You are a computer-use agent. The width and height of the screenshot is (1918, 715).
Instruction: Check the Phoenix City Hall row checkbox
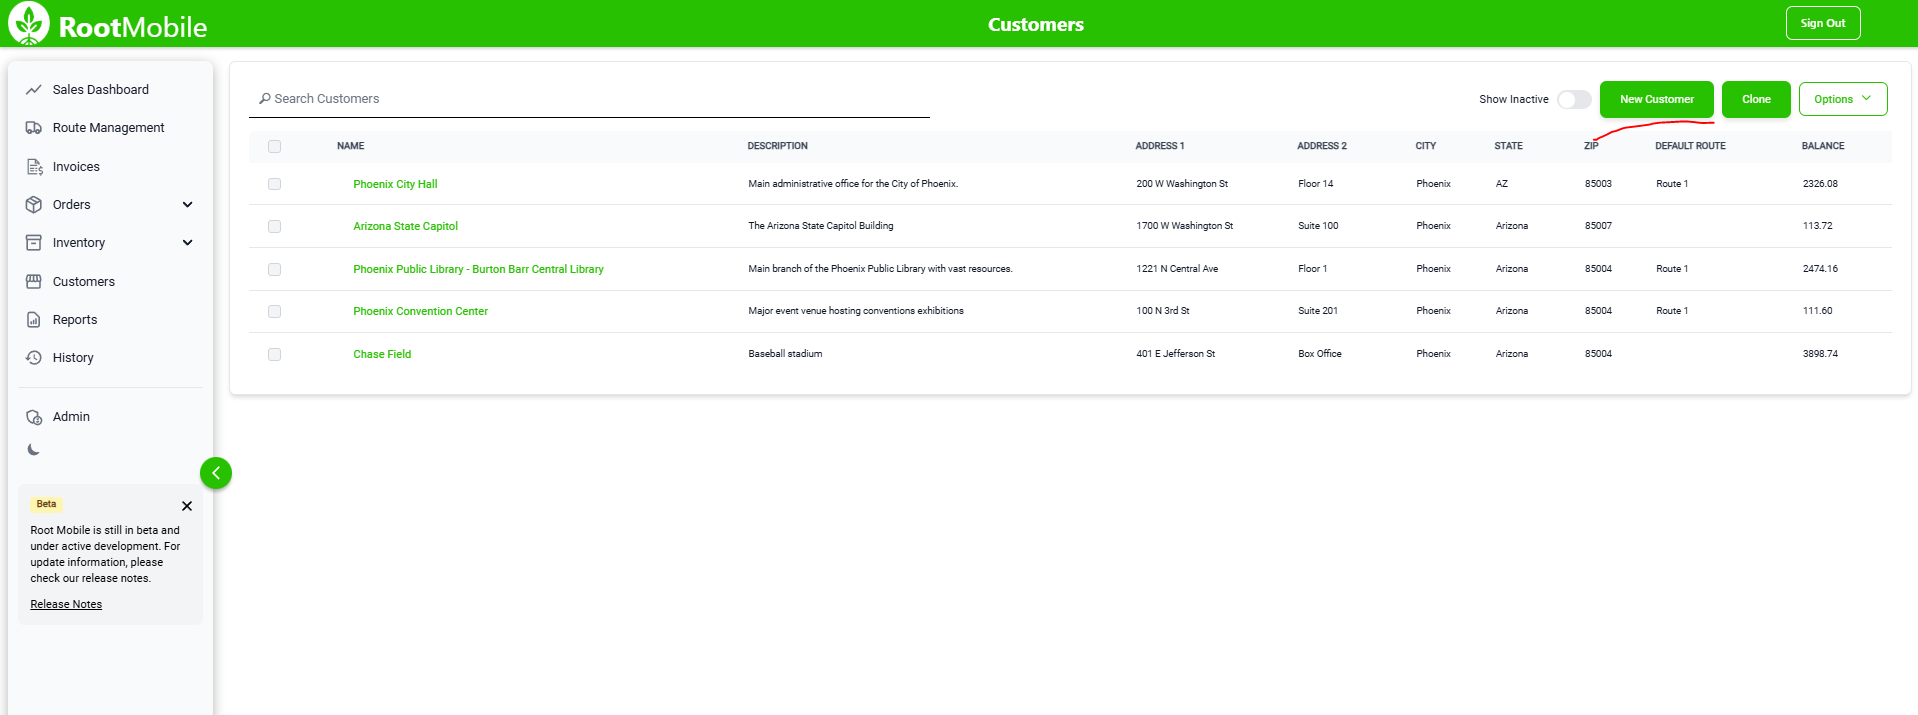[x=275, y=185]
